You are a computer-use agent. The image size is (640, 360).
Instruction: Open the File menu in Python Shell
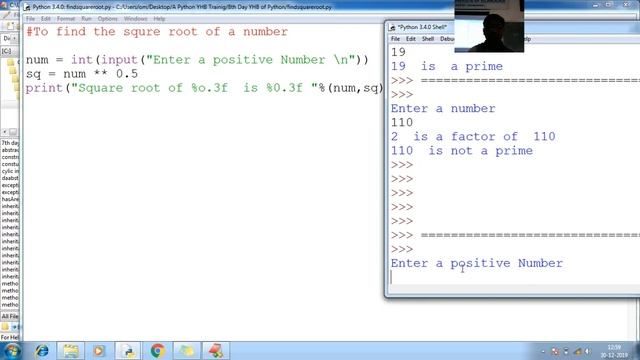395,39
